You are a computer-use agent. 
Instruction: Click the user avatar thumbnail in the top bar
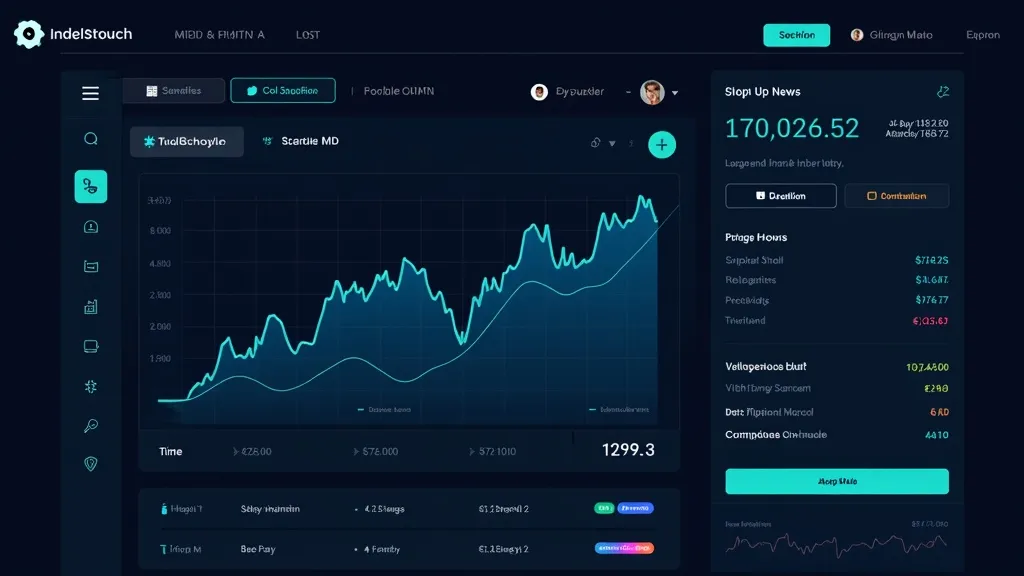click(x=856, y=34)
